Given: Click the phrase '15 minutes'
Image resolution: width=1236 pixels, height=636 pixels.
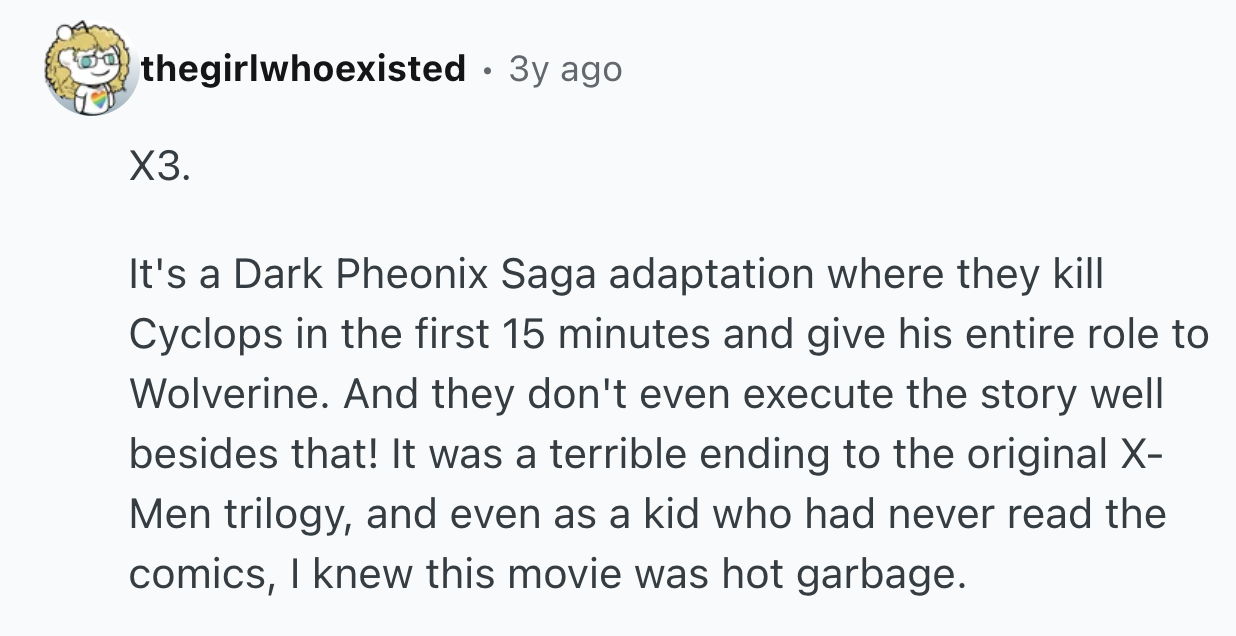Looking at the screenshot, I should tap(580, 335).
